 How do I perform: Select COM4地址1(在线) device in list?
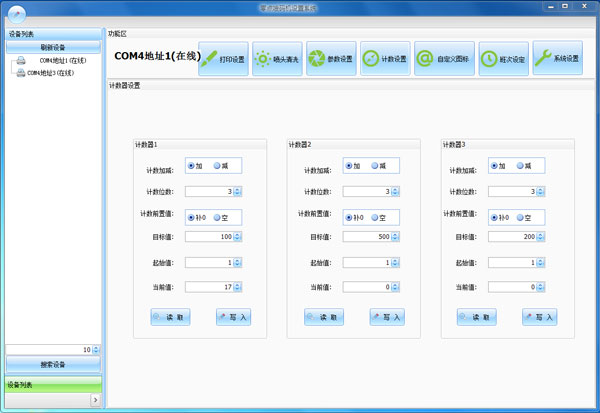click(x=63, y=61)
